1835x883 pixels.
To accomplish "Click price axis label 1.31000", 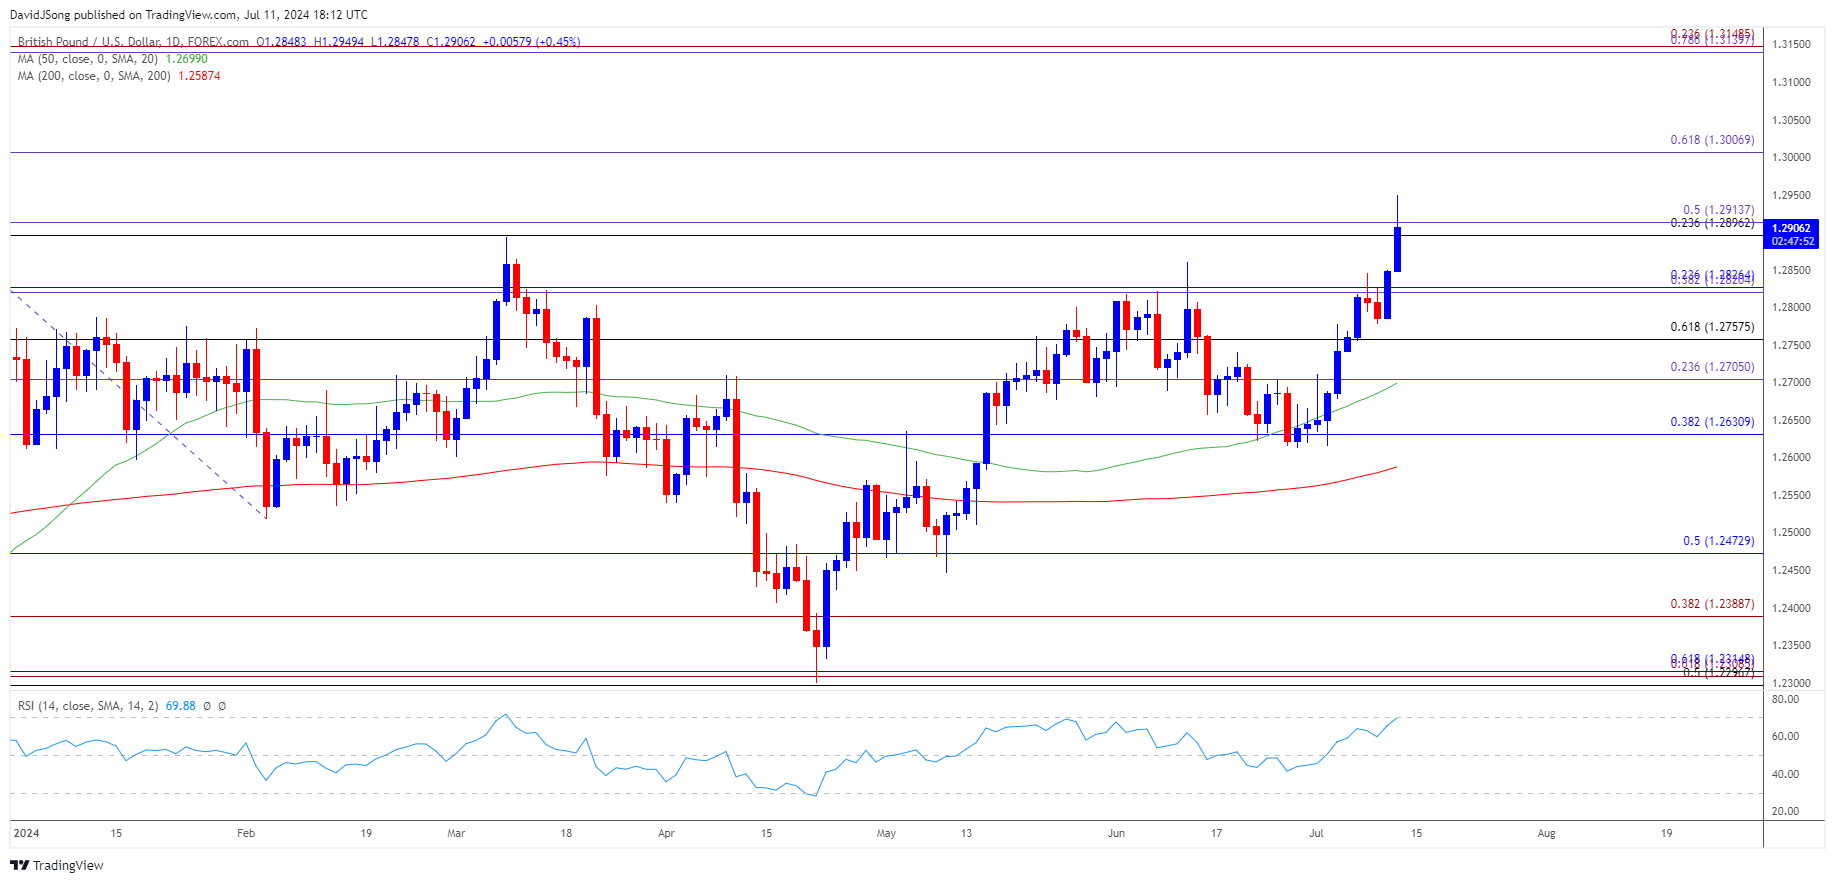I will point(1791,82).
